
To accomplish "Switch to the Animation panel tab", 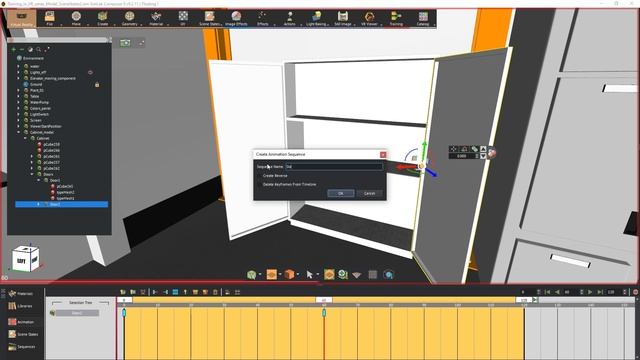I will pyautogui.click(x=21, y=322).
